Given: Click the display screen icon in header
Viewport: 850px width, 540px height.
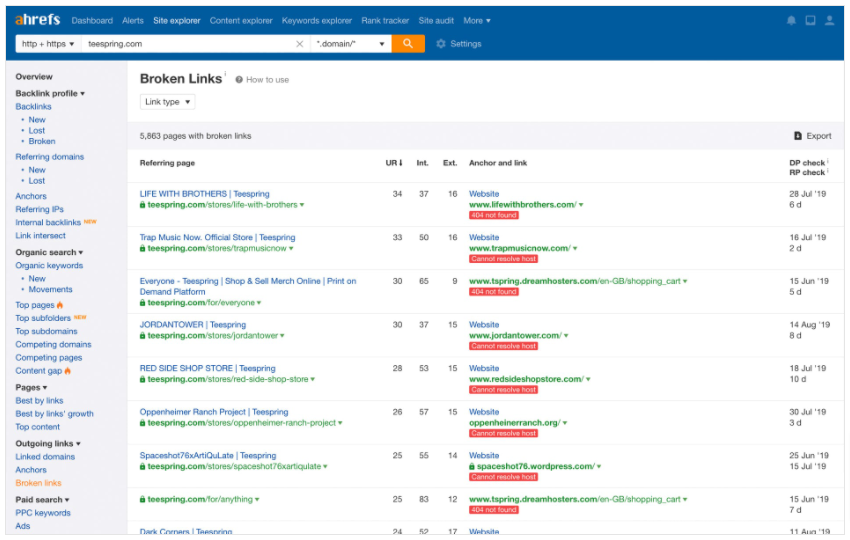Looking at the screenshot, I should tap(810, 21).
